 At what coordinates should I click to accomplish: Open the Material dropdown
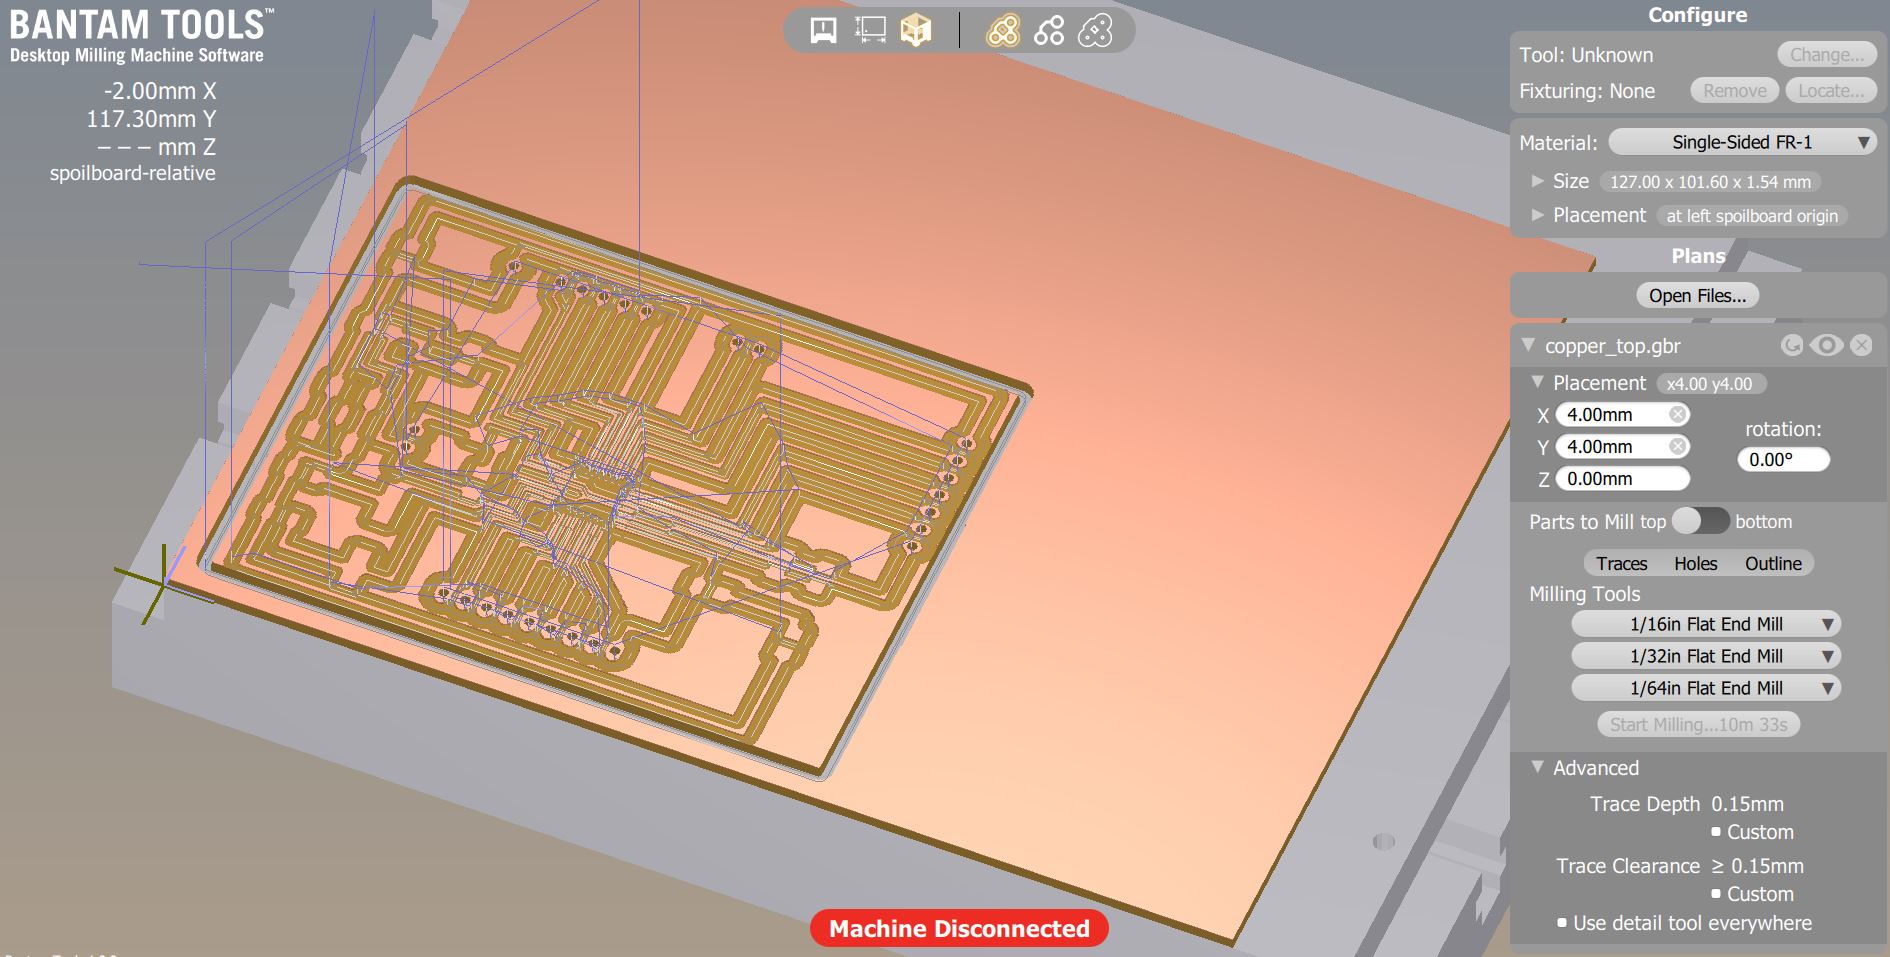(x=1742, y=142)
